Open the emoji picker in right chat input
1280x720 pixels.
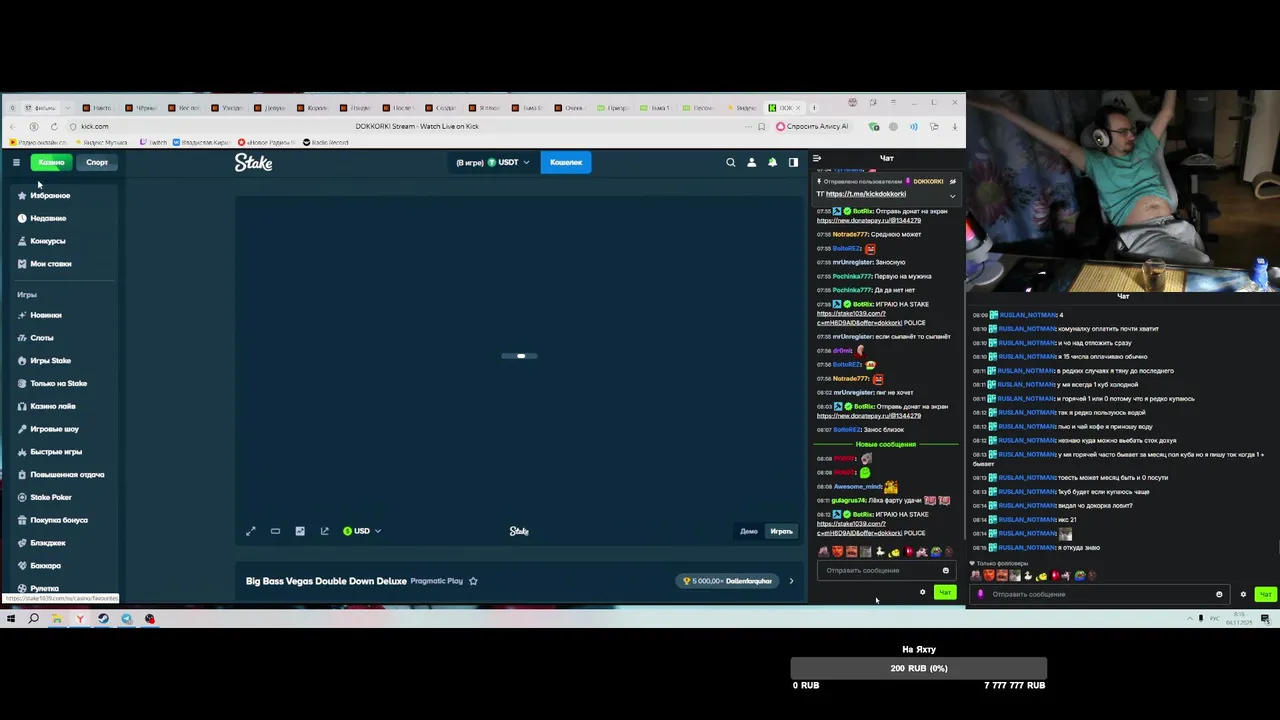(1219, 595)
